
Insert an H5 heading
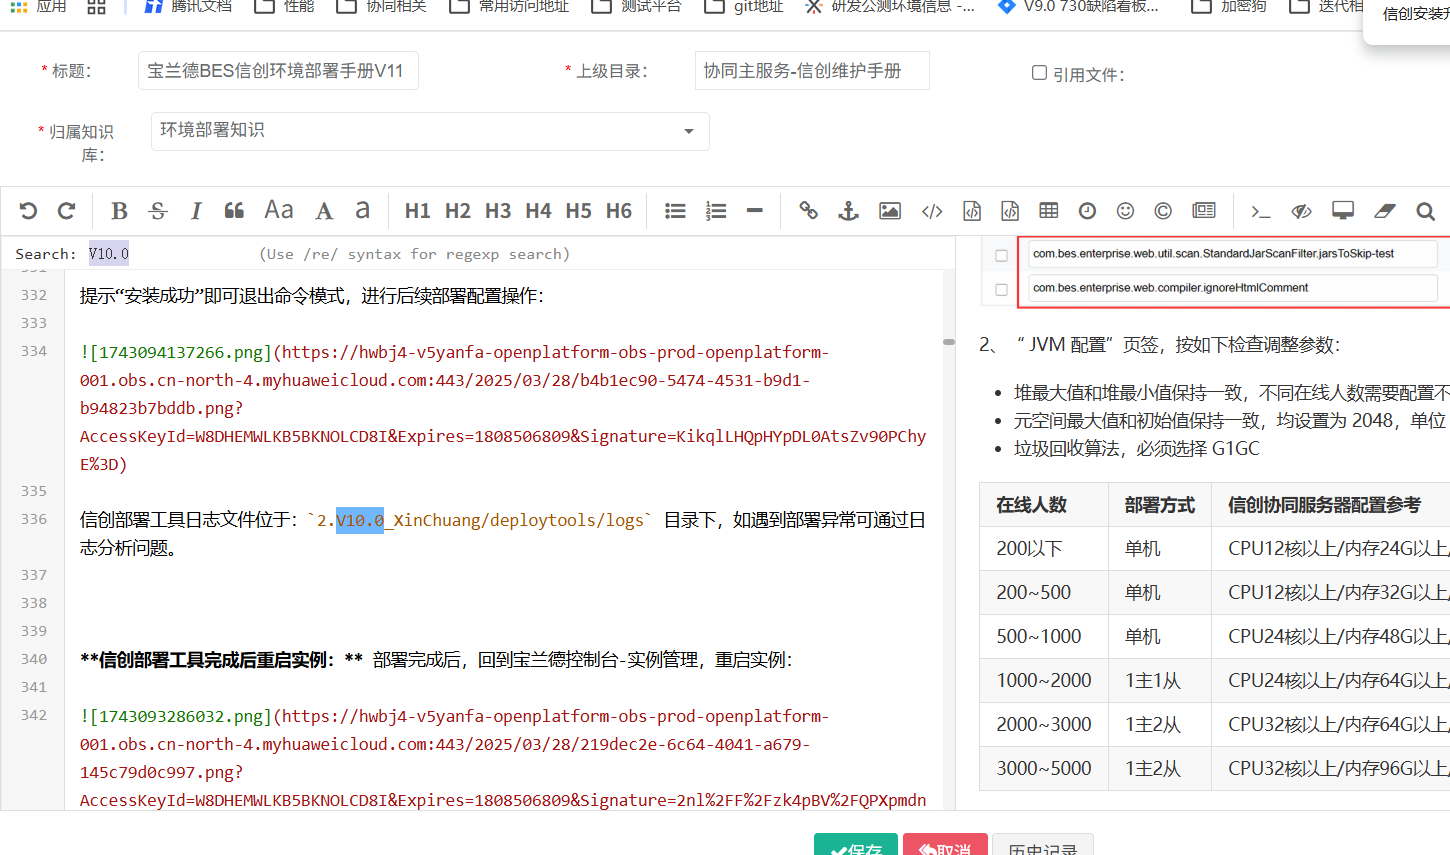(x=579, y=211)
